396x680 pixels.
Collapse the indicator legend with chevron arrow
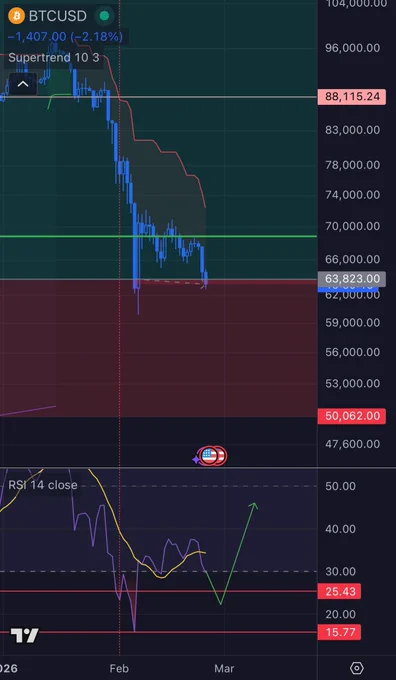[x=23, y=84]
